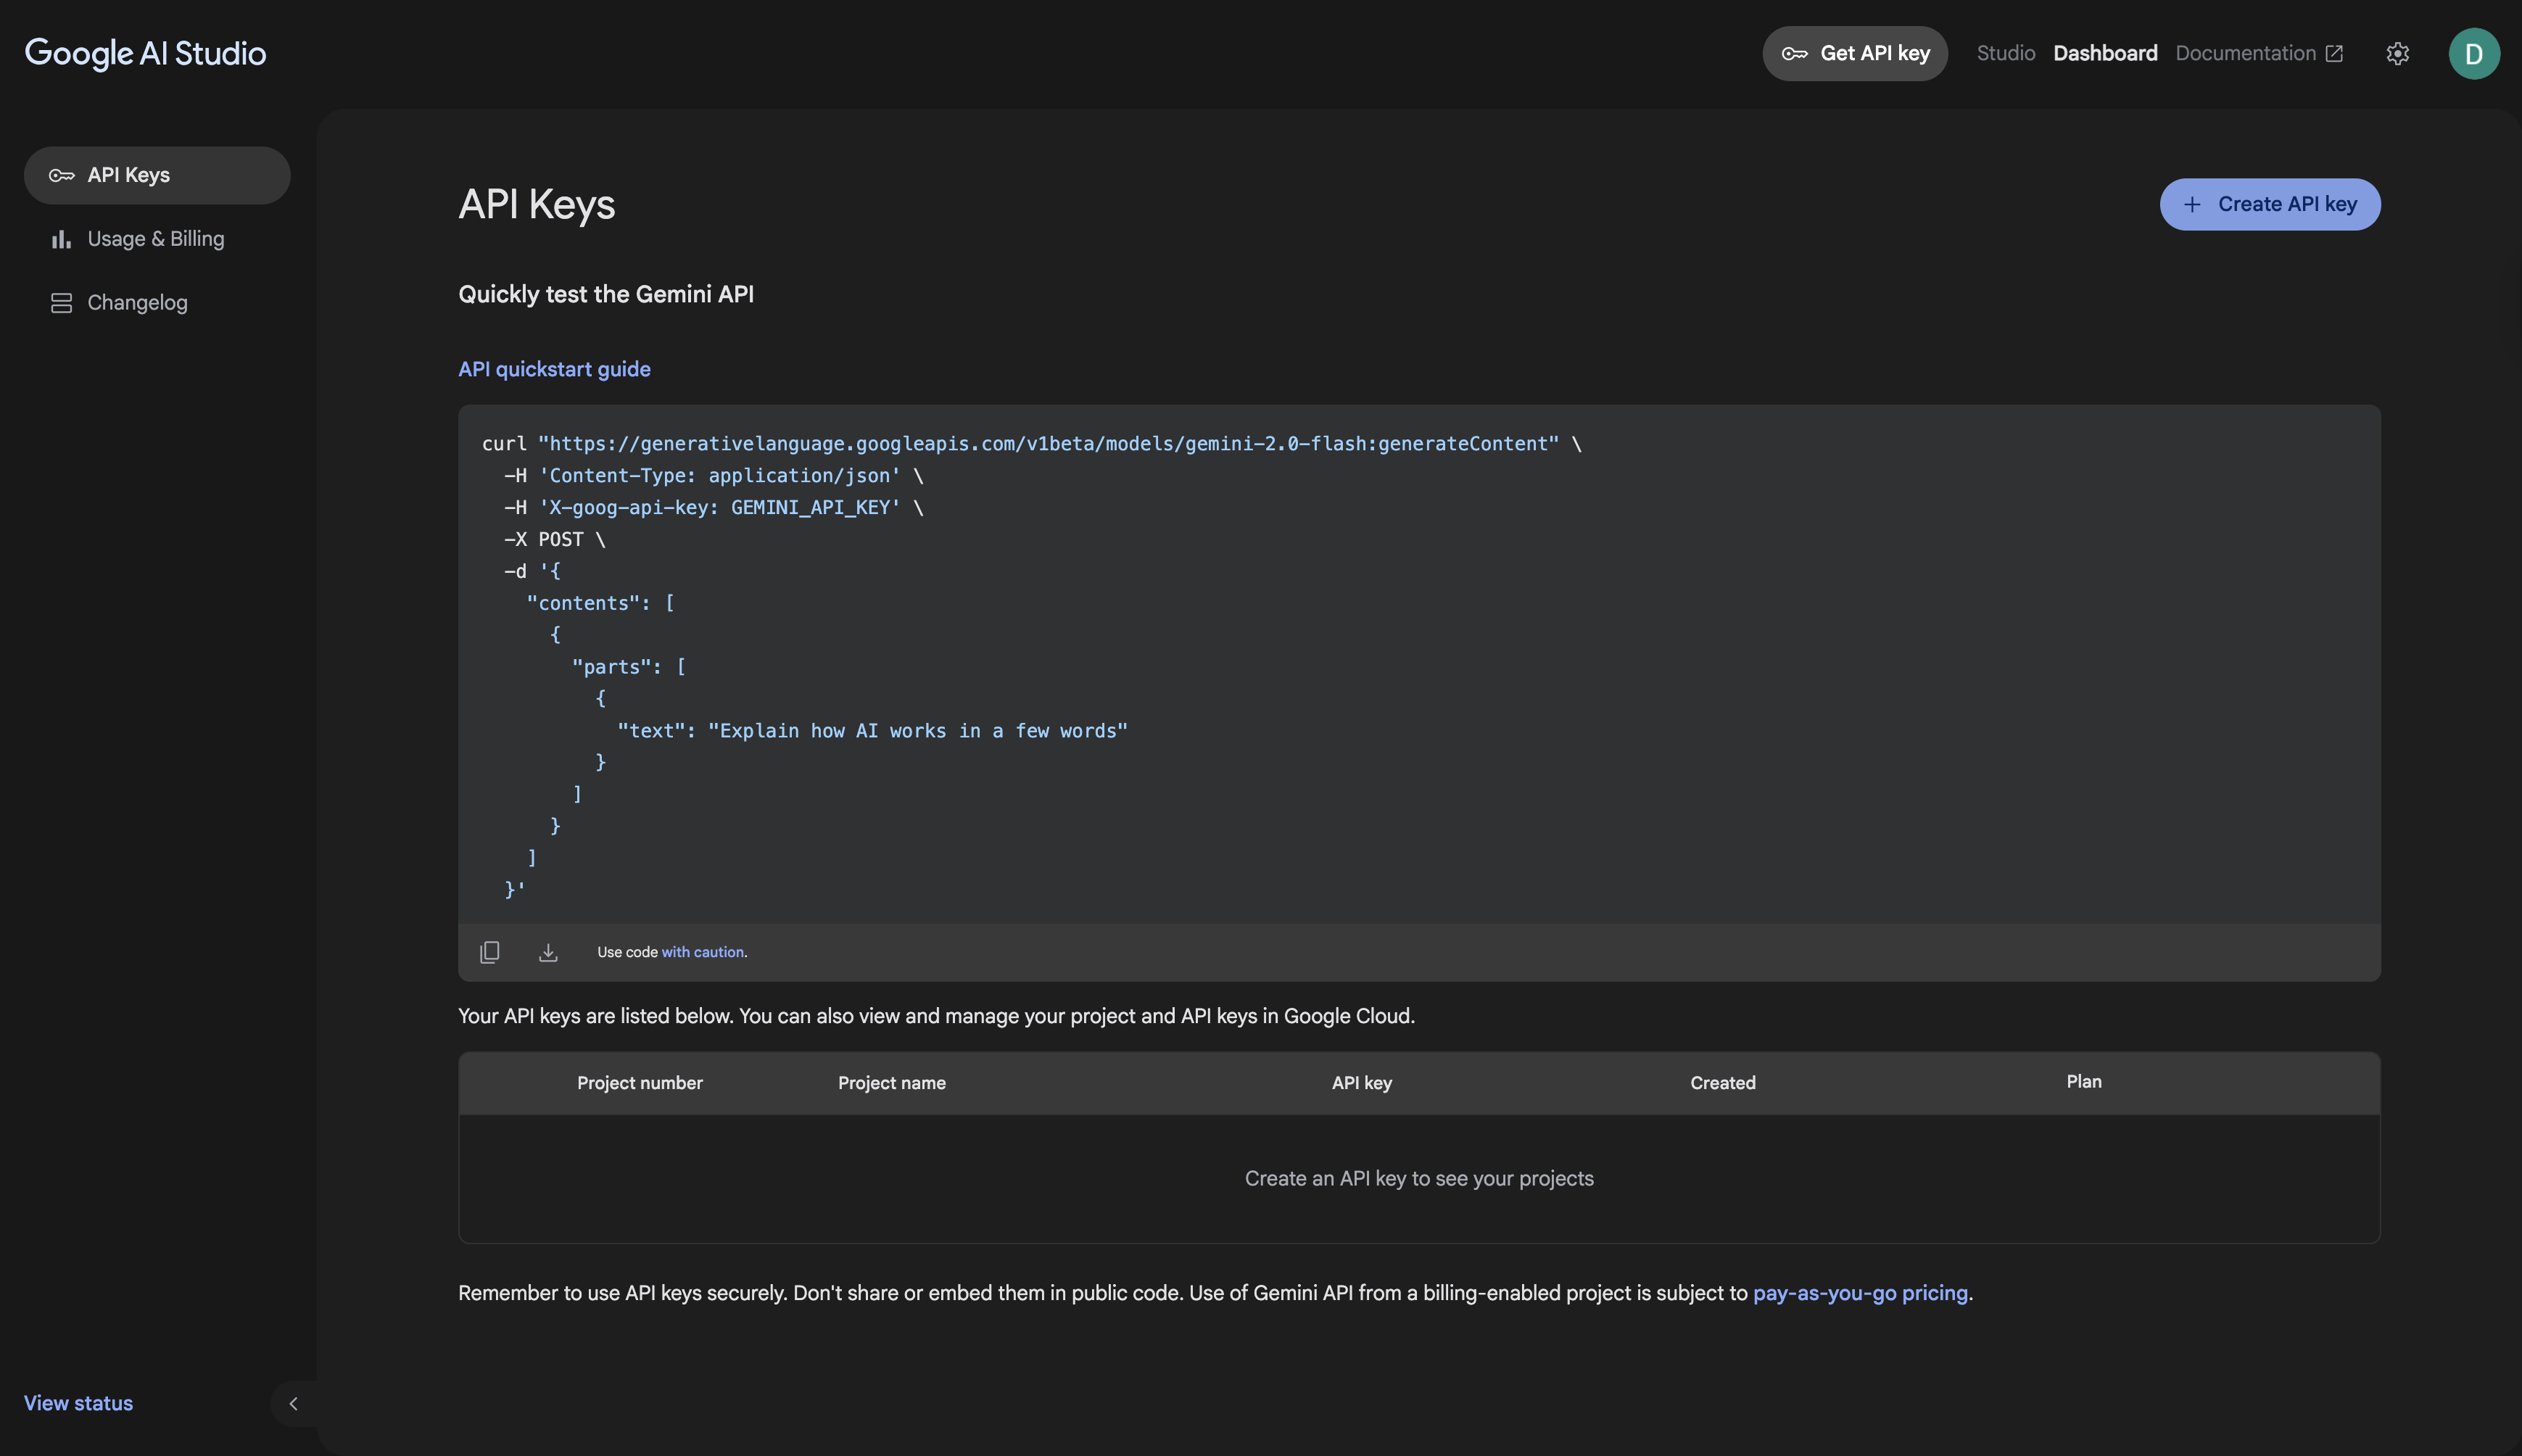2522x1456 pixels.
Task: Click 'Create an API key to see your projects' message
Action: (1419, 1179)
